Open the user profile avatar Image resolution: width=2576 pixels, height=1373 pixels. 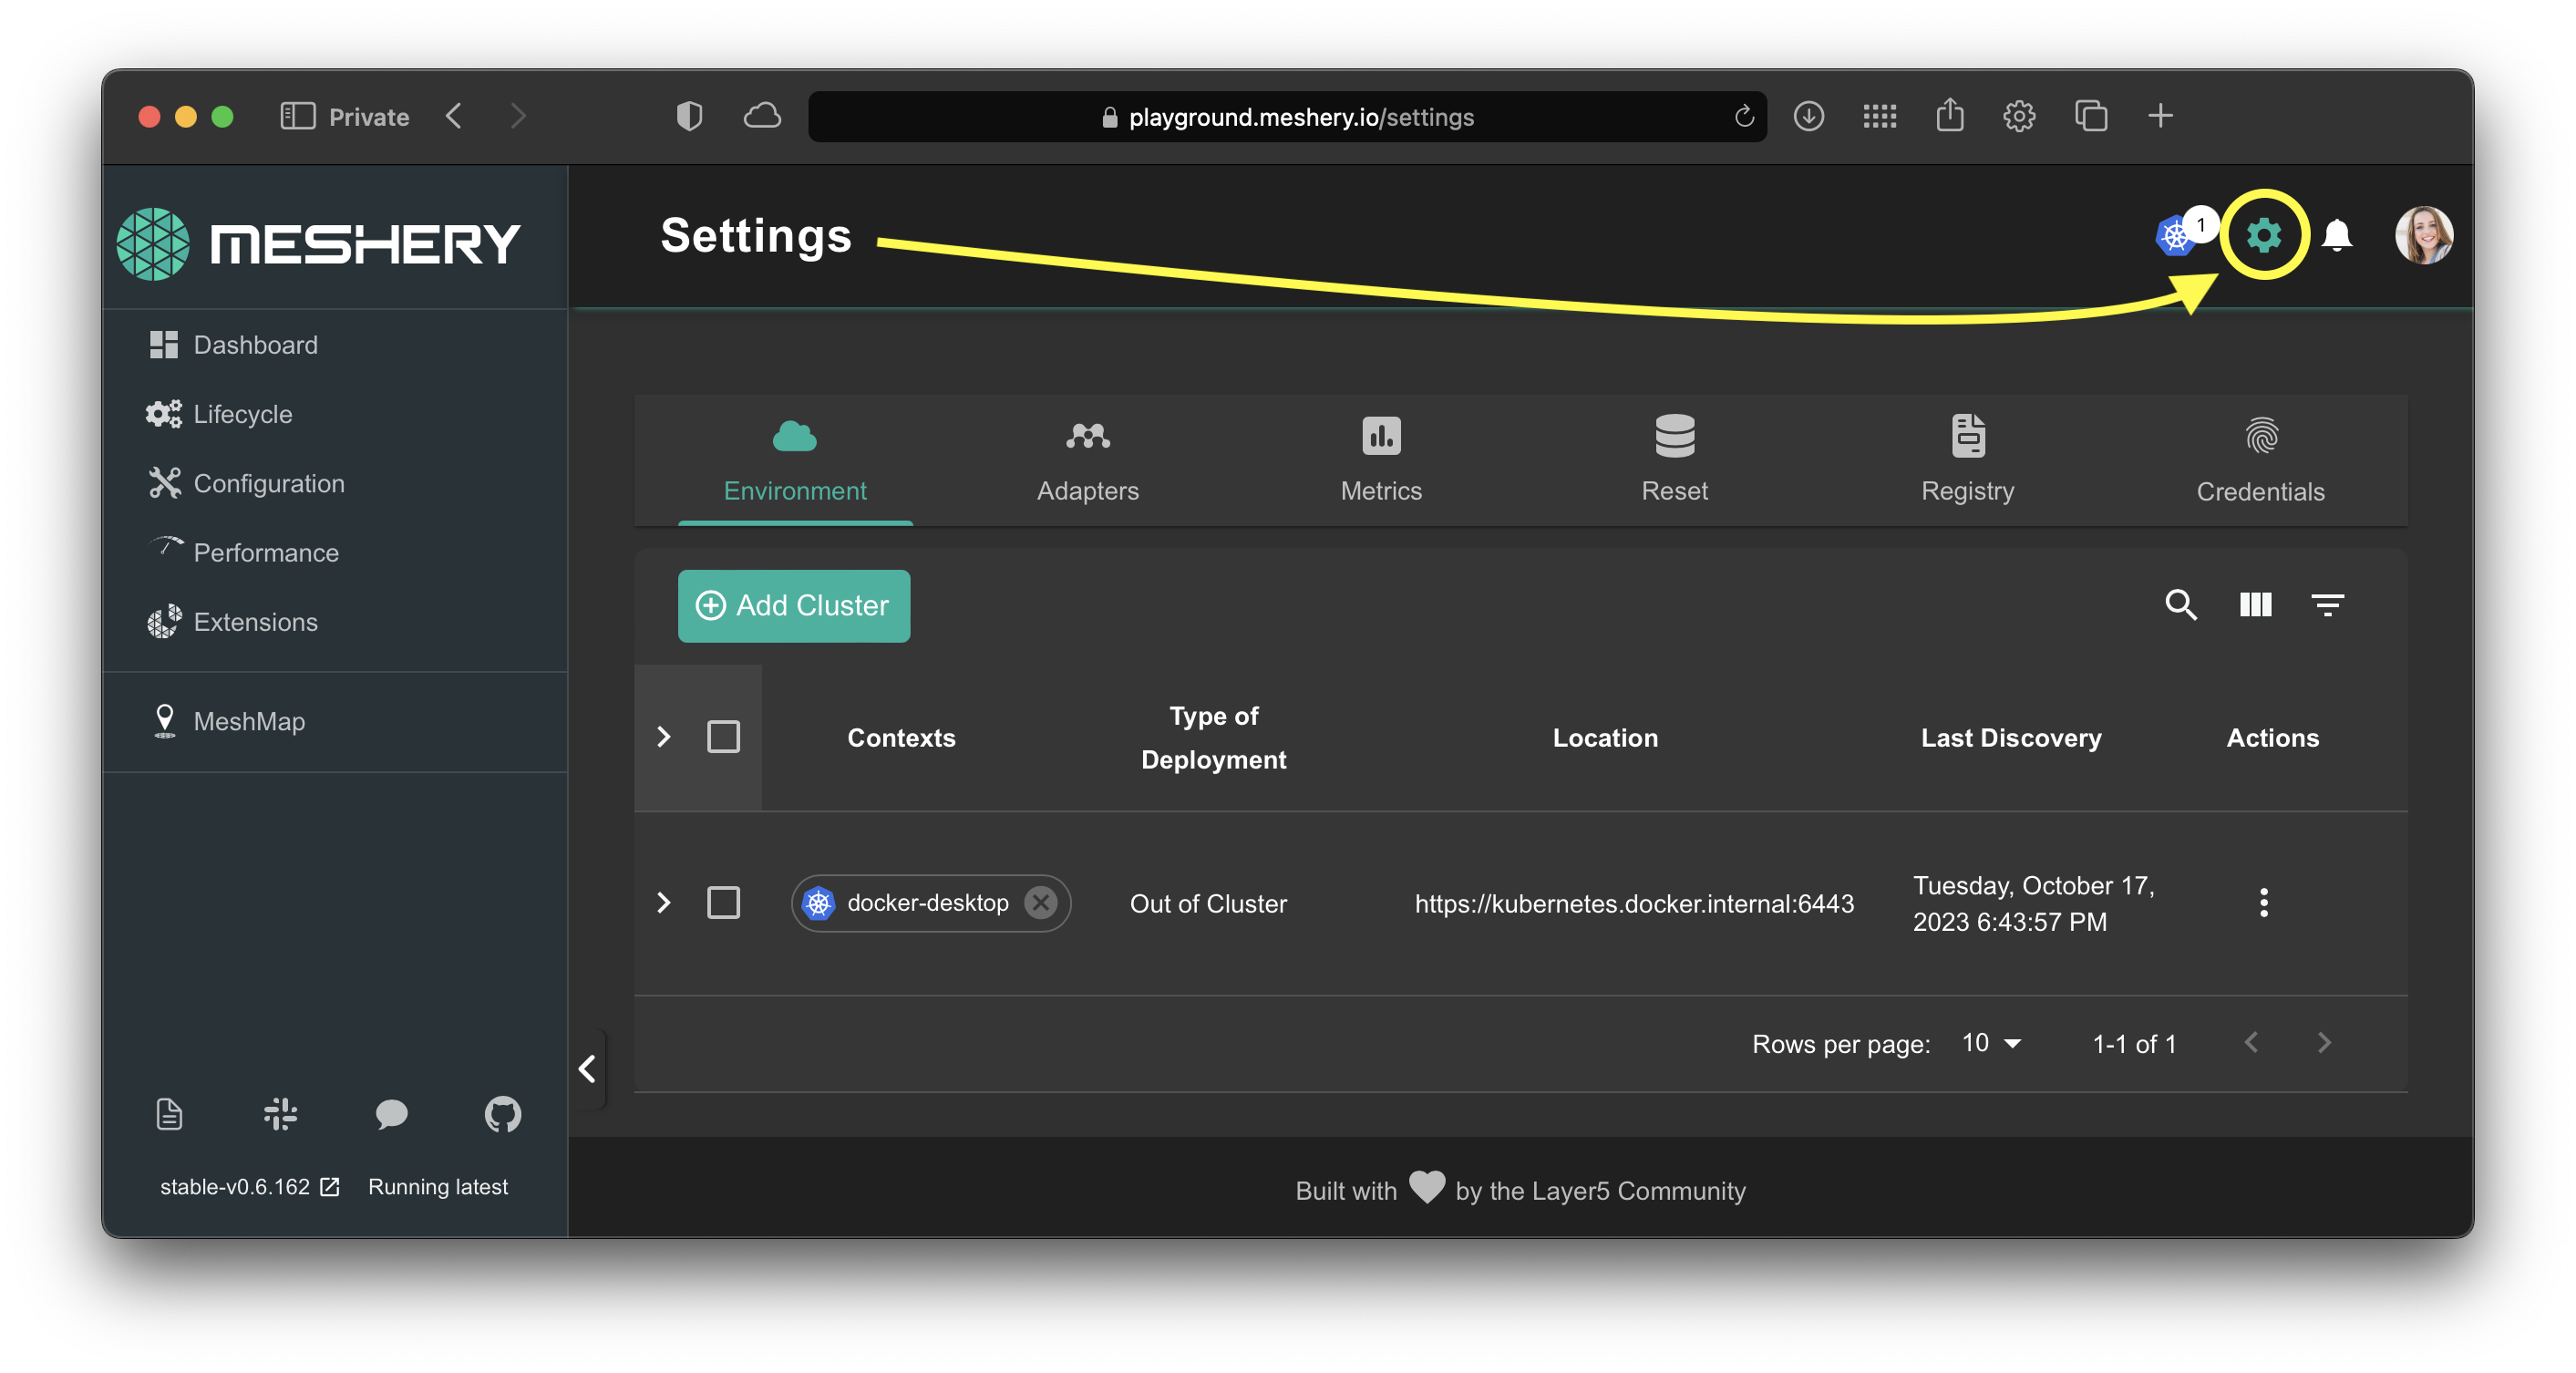(x=2423, y=236)
